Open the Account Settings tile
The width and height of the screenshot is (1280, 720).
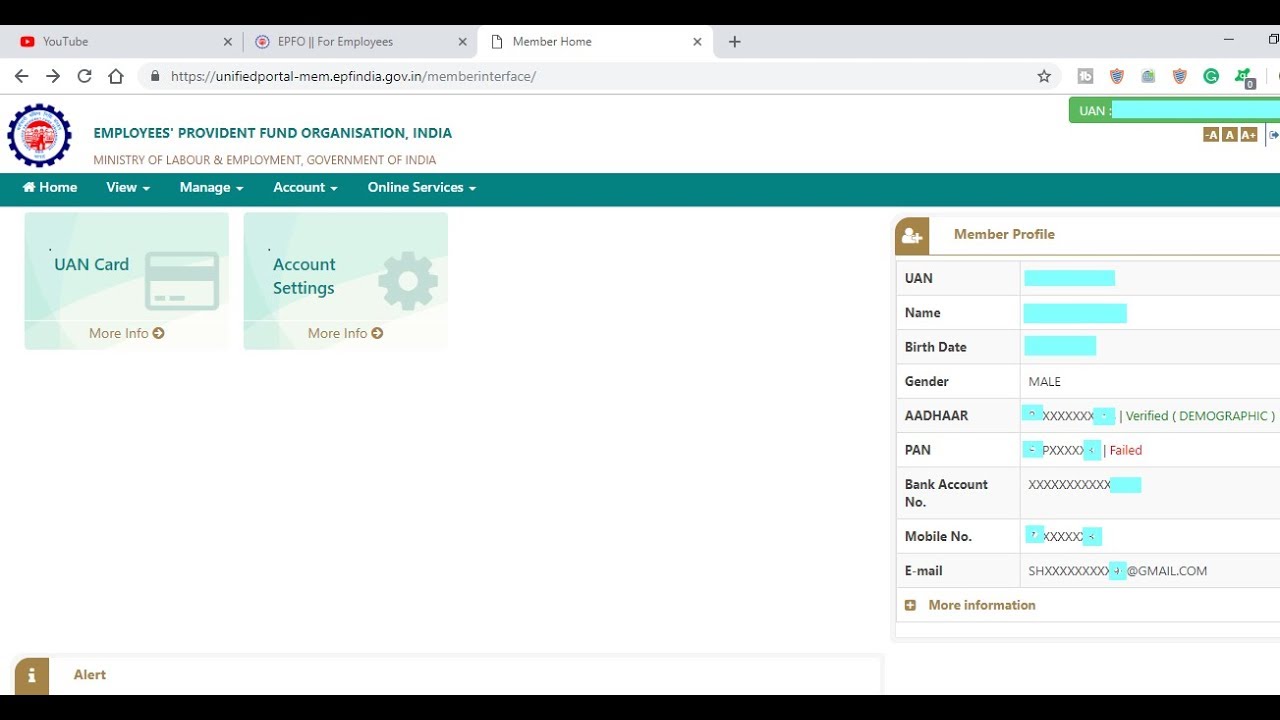point(345,281)
